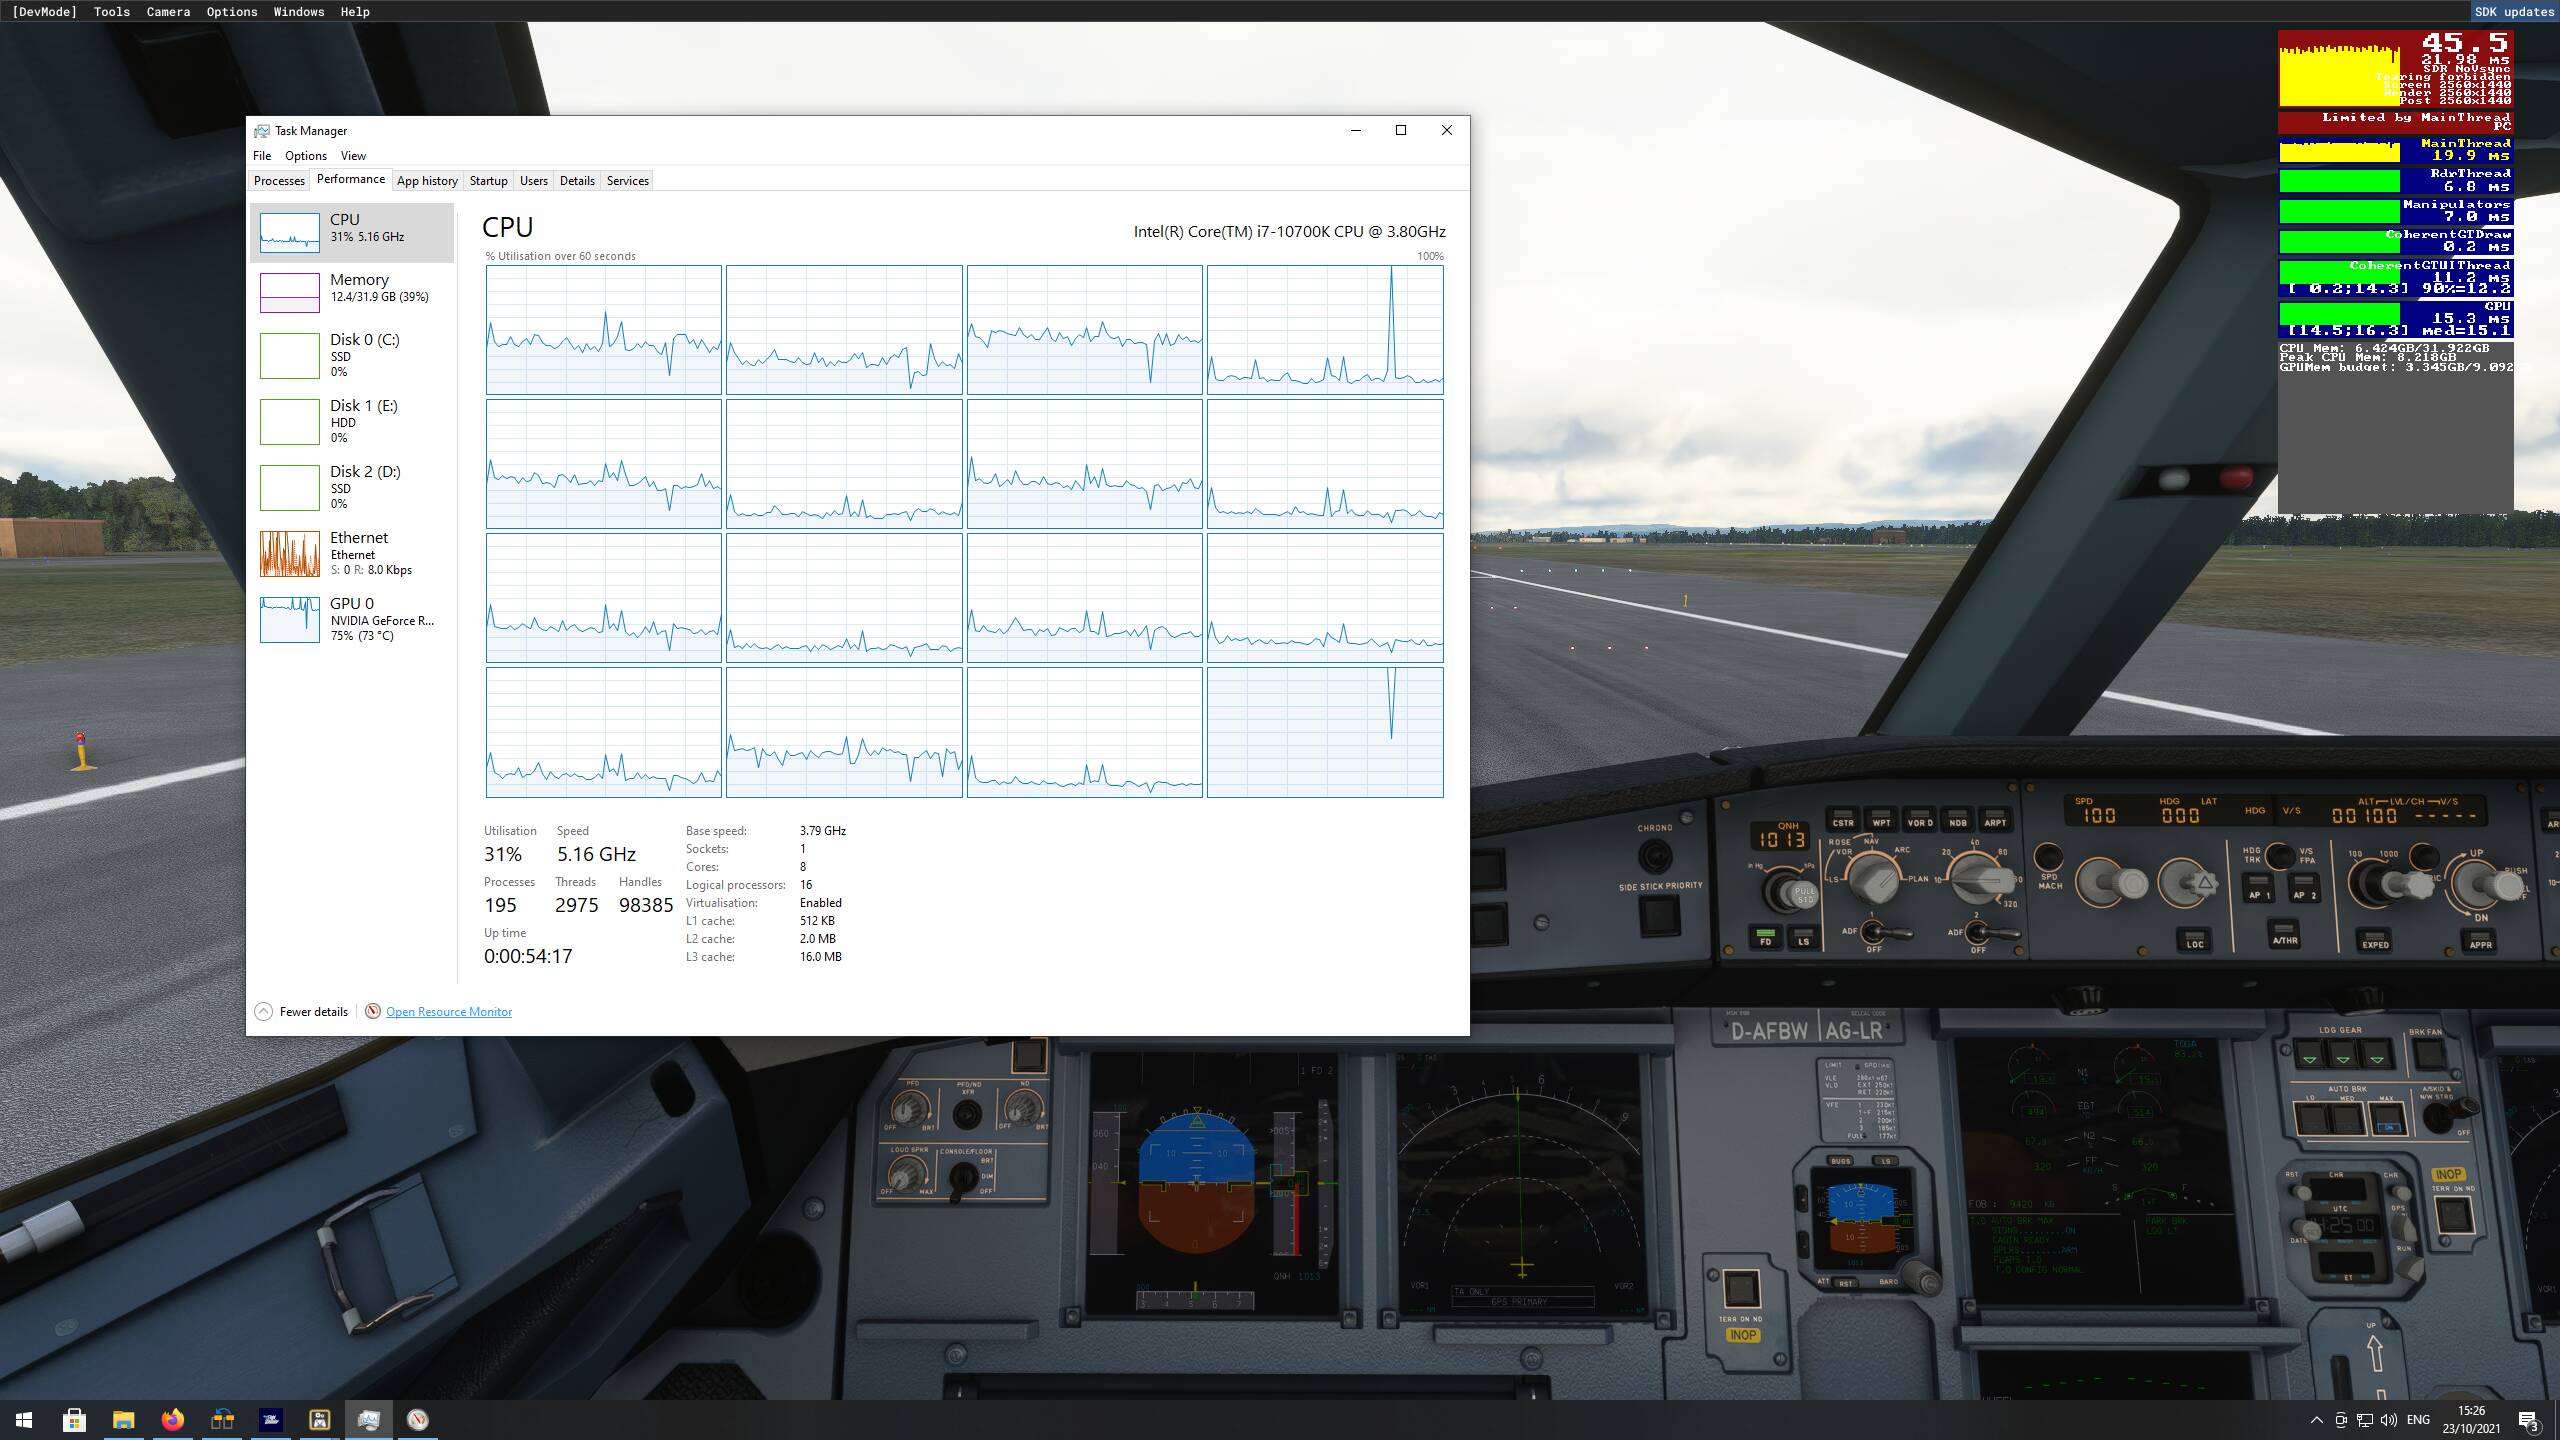The width and height of the screenshot is (2560, 1440).
Task: Open File Explorer from the taskbar
Action: 123,1419
